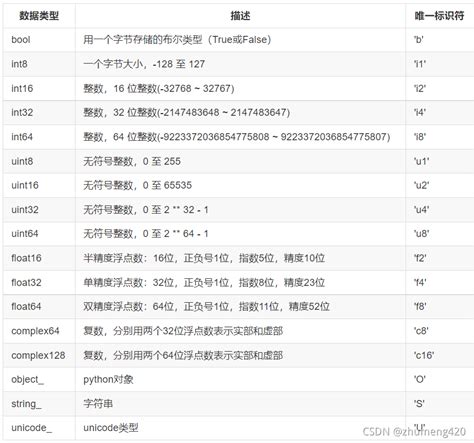
Task: Select the complex64 description text
Action: 183,331
